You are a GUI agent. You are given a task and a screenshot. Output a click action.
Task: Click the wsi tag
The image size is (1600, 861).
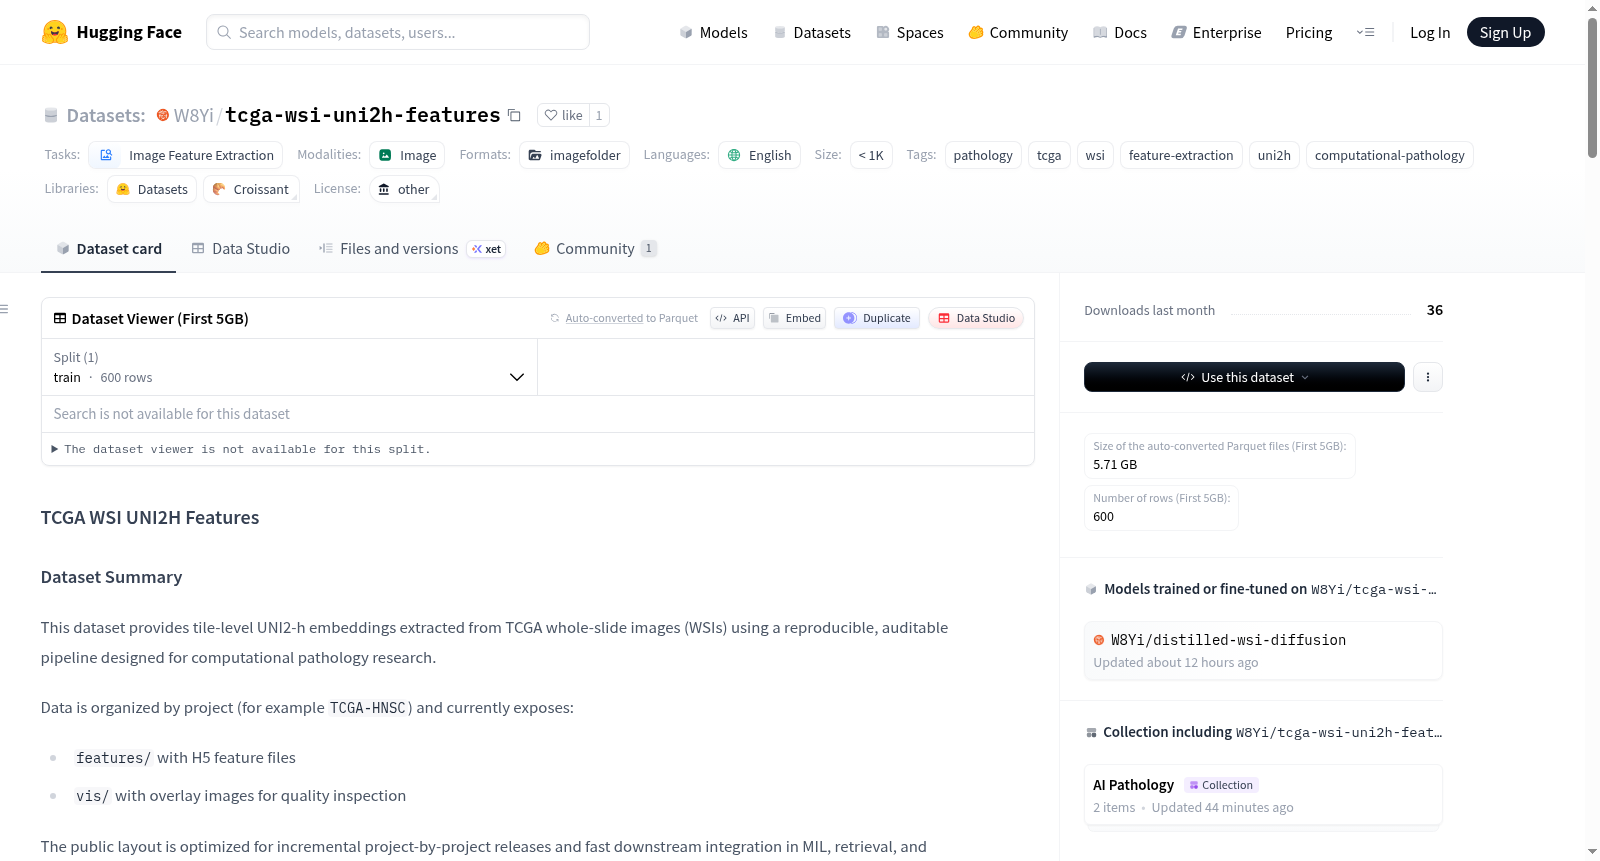point(1095,155)
